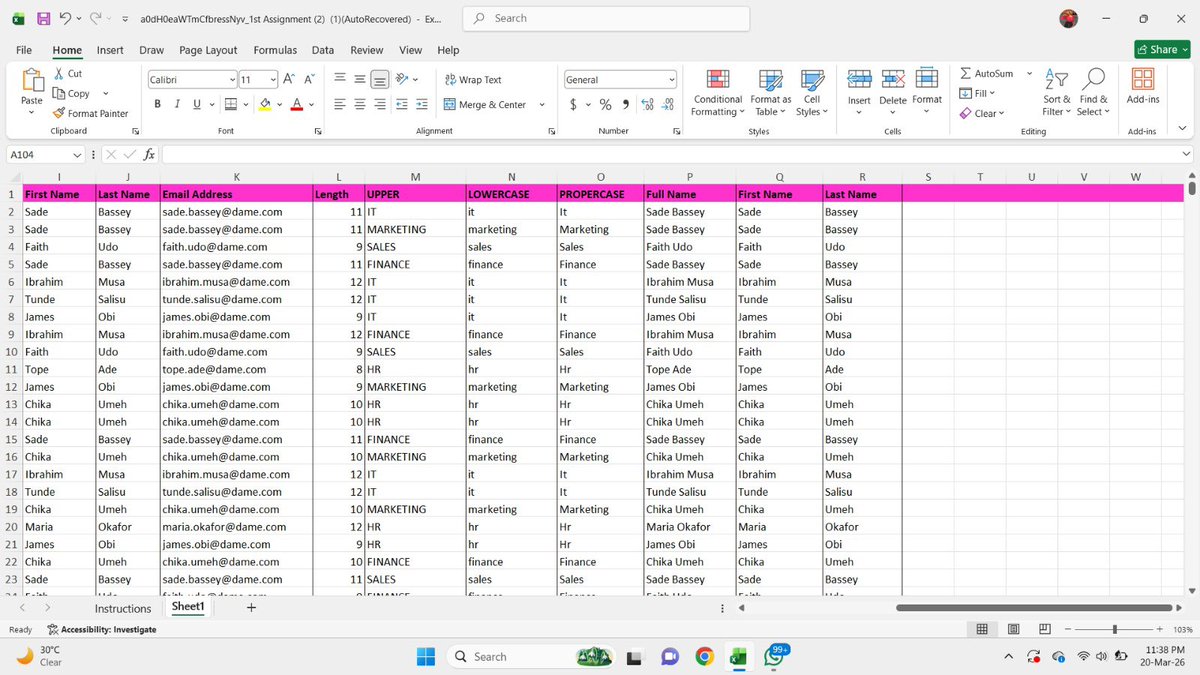
Task: Open Chrome from the taskbar
Action: pyautogui.click(x=705, y=657)
